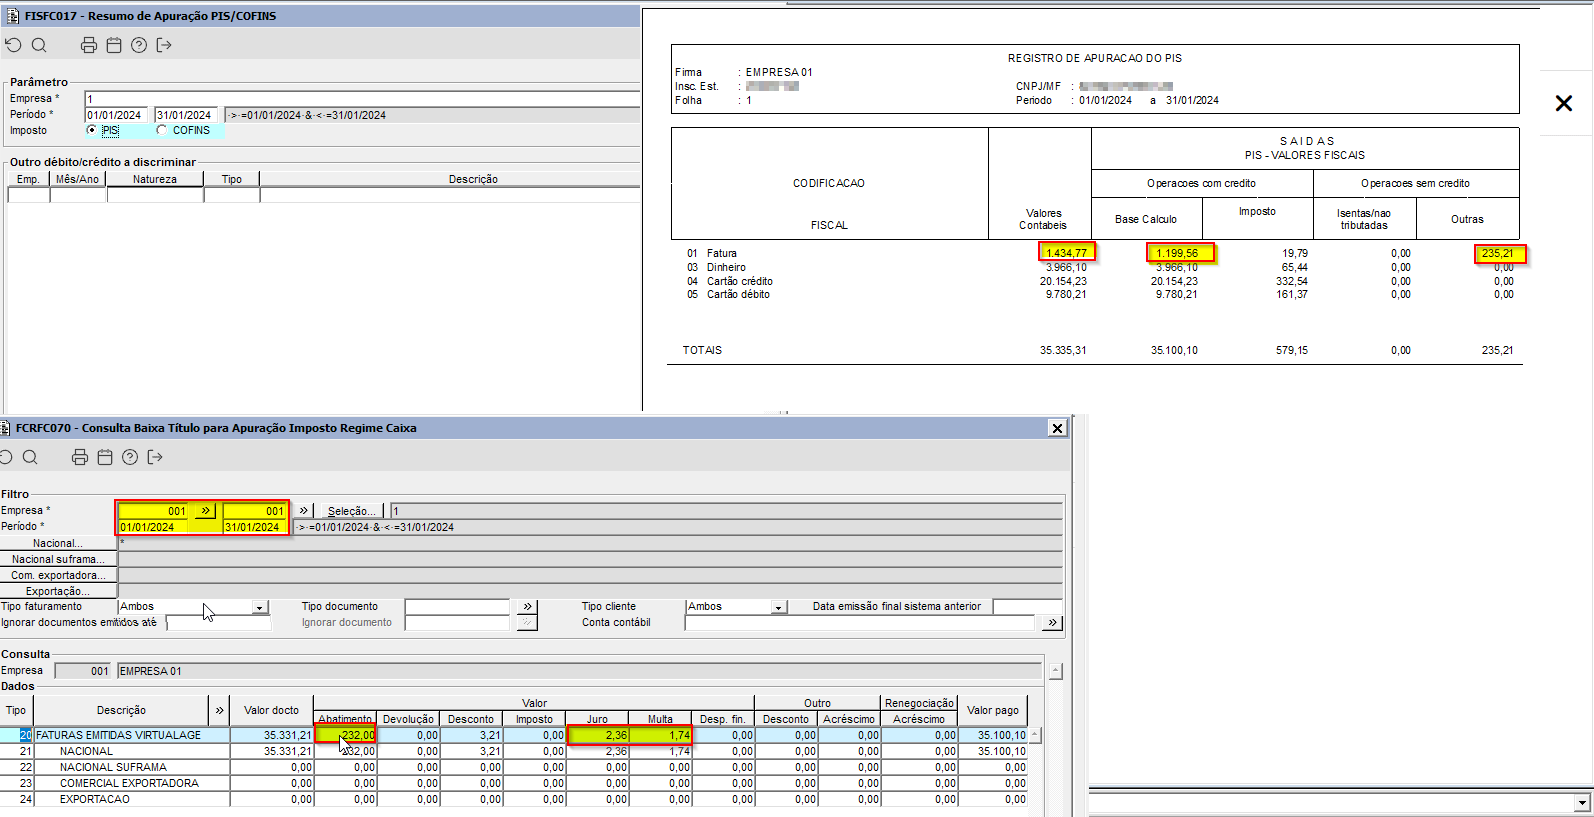Click lookup arrow beside Tipo documento field
Viewport: 1594px width, 817px height.
coord(527,607)
